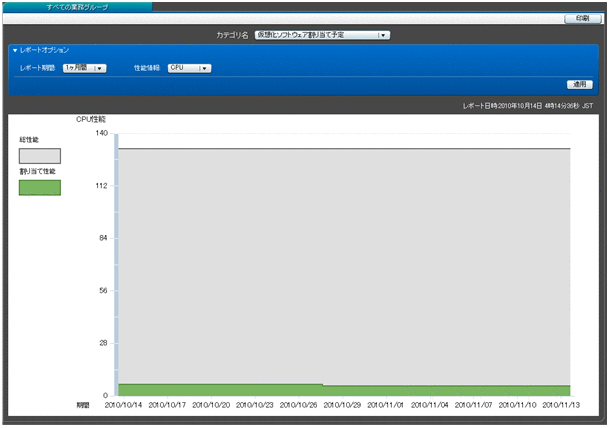Click the レポート日時 timestamp text
Viewport: 611px width, 428px height.
(x=527, y=104)
